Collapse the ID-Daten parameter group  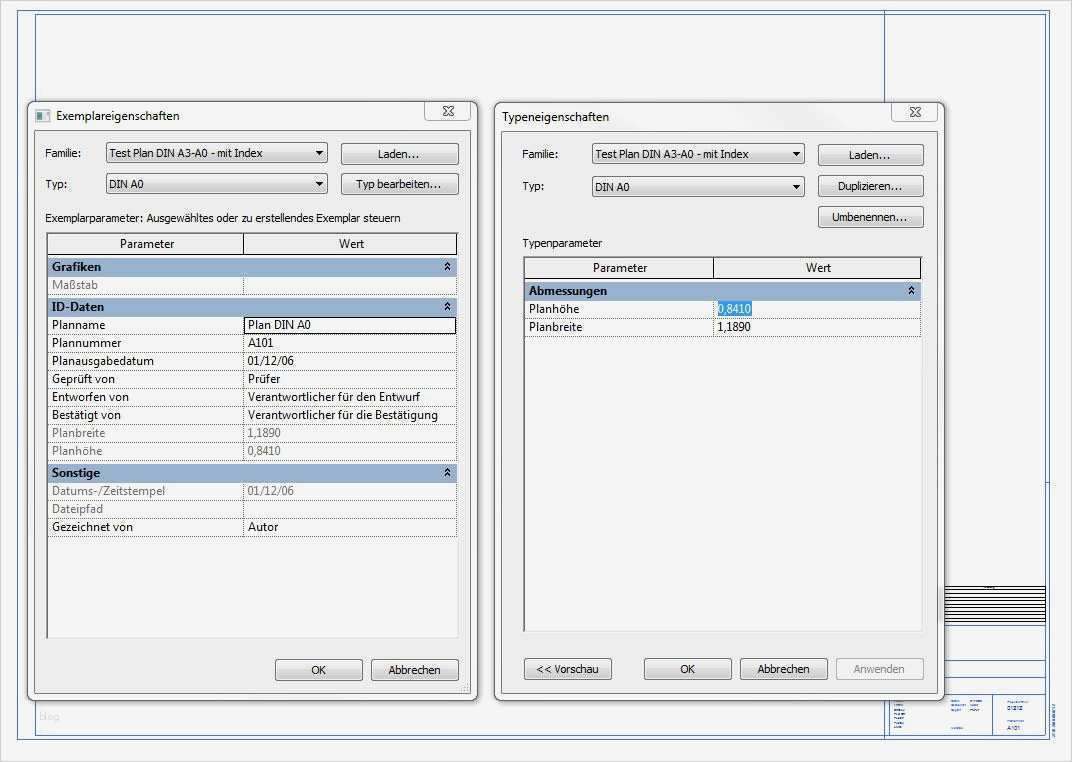pos(446,306)
